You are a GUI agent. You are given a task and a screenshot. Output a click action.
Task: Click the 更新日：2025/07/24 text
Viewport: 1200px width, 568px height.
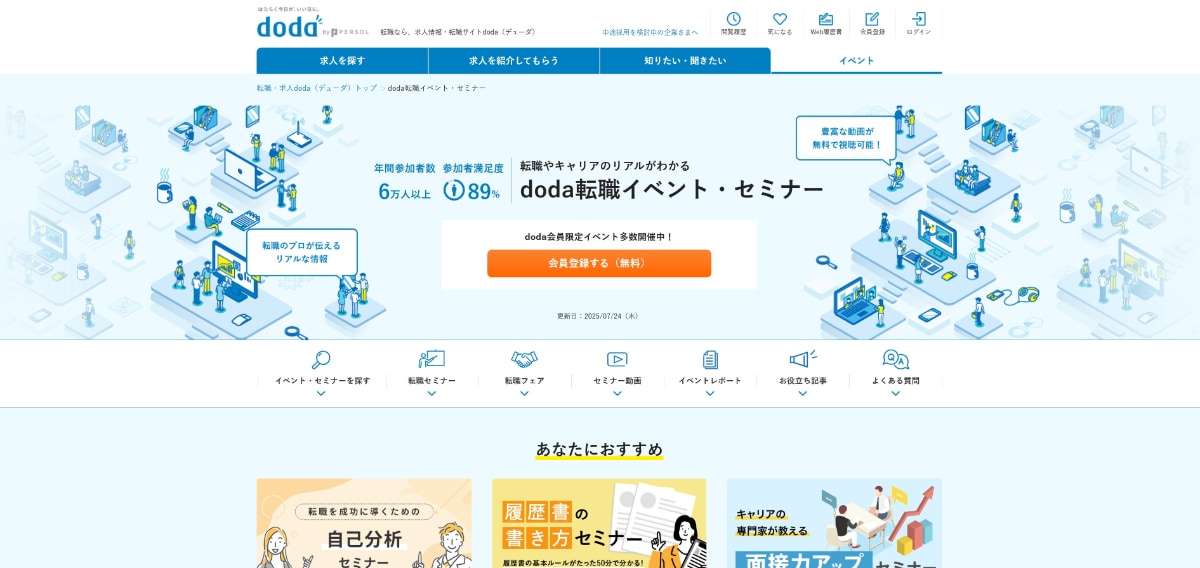click(x=598, y=316)
